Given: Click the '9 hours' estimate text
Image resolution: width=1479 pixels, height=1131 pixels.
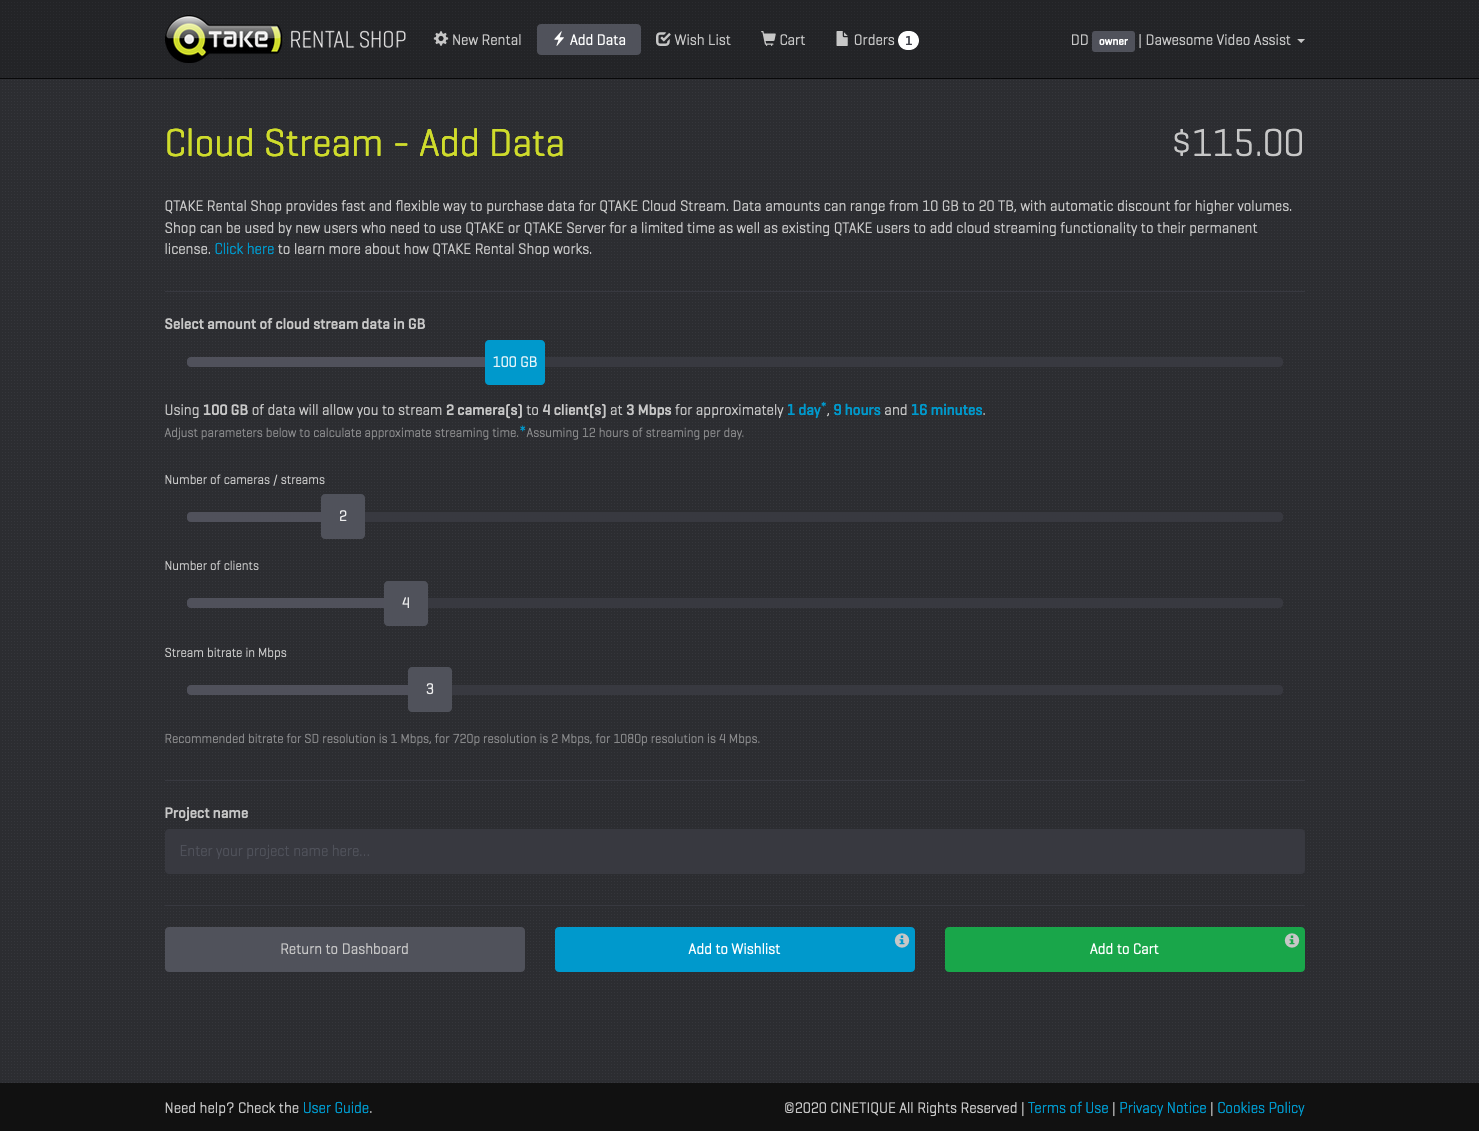Looking at the screenshot, I should tap(857, 410).
